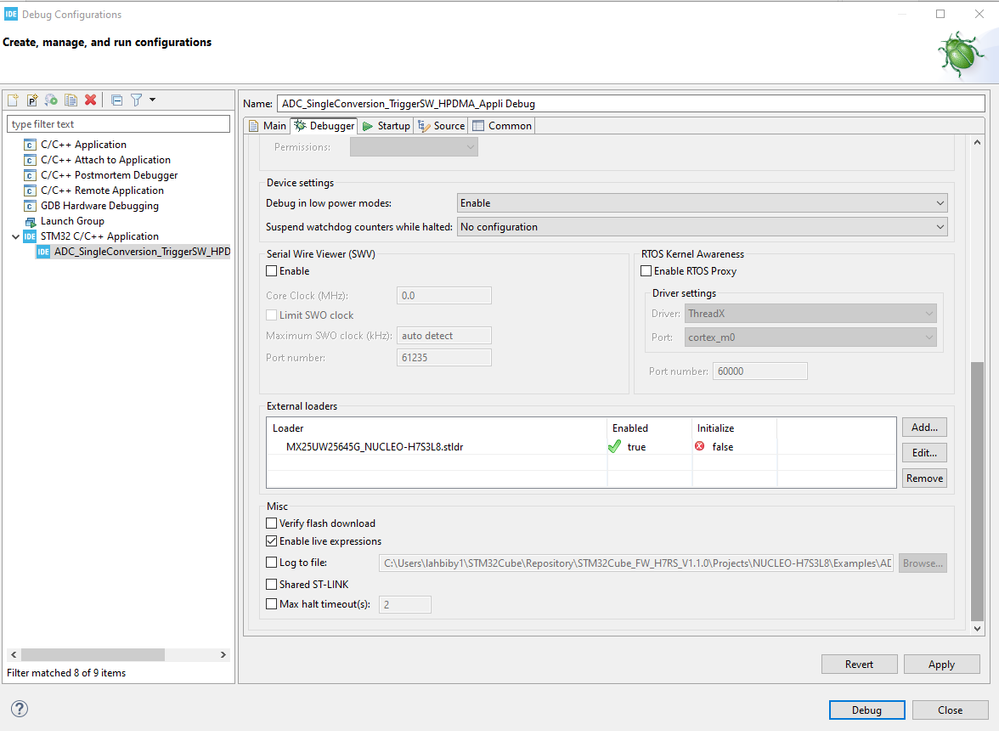Open the RTOS Driver ThreadX dropdown

click(x=810, y=314)
